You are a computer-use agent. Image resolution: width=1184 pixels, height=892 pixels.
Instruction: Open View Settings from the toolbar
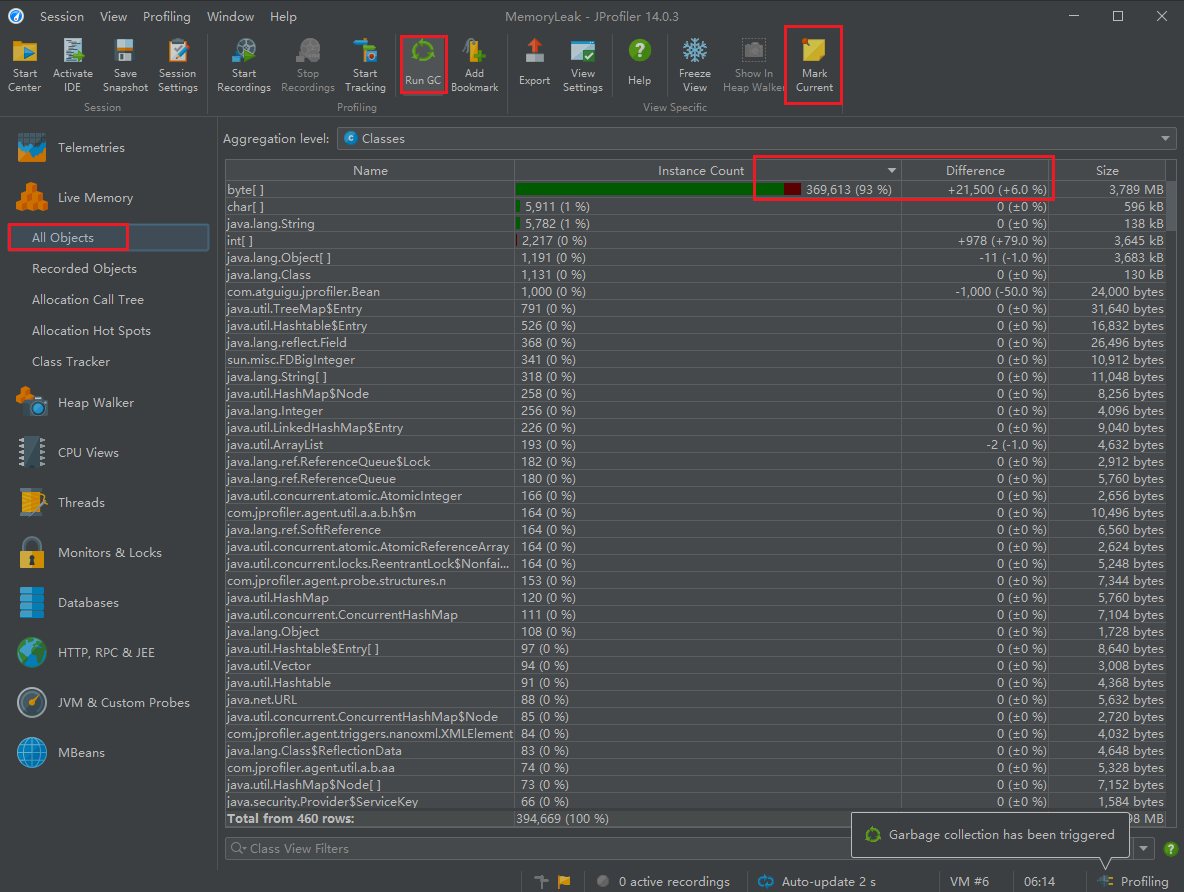click(x=582, y=66)
